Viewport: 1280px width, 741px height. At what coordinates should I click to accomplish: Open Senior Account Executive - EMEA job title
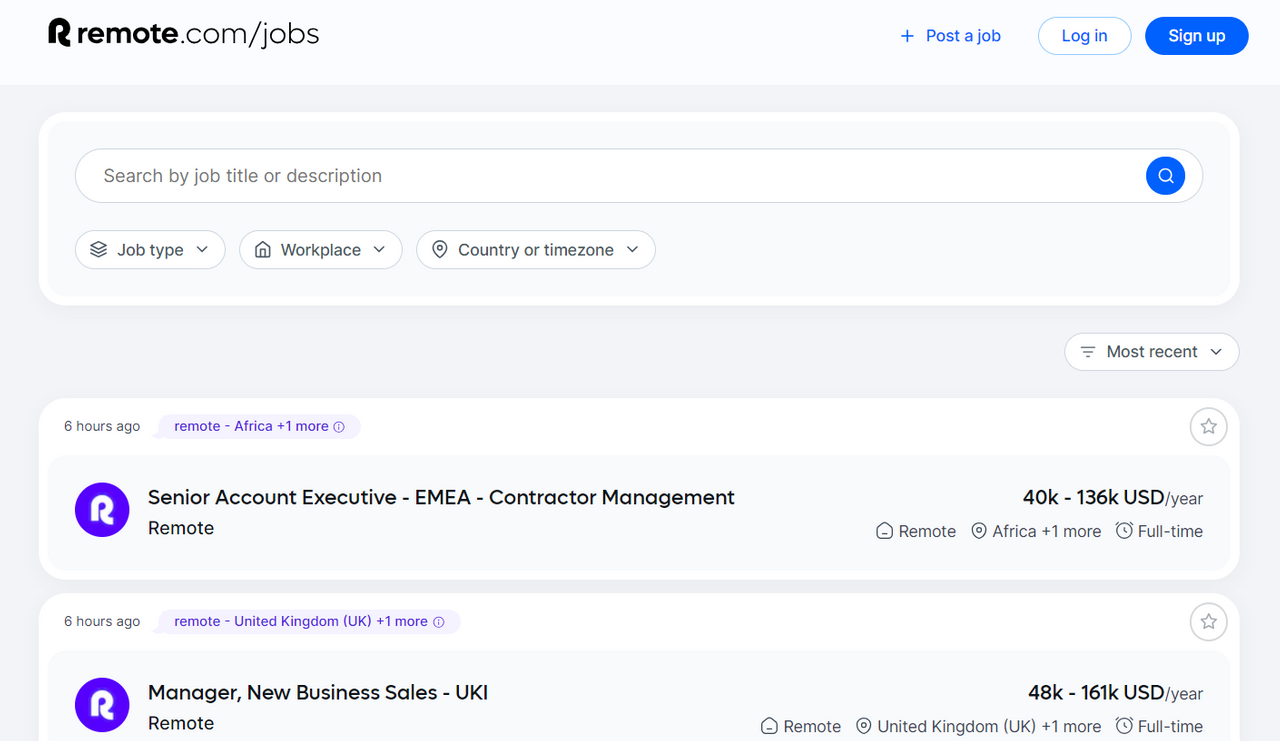[441, 498]
